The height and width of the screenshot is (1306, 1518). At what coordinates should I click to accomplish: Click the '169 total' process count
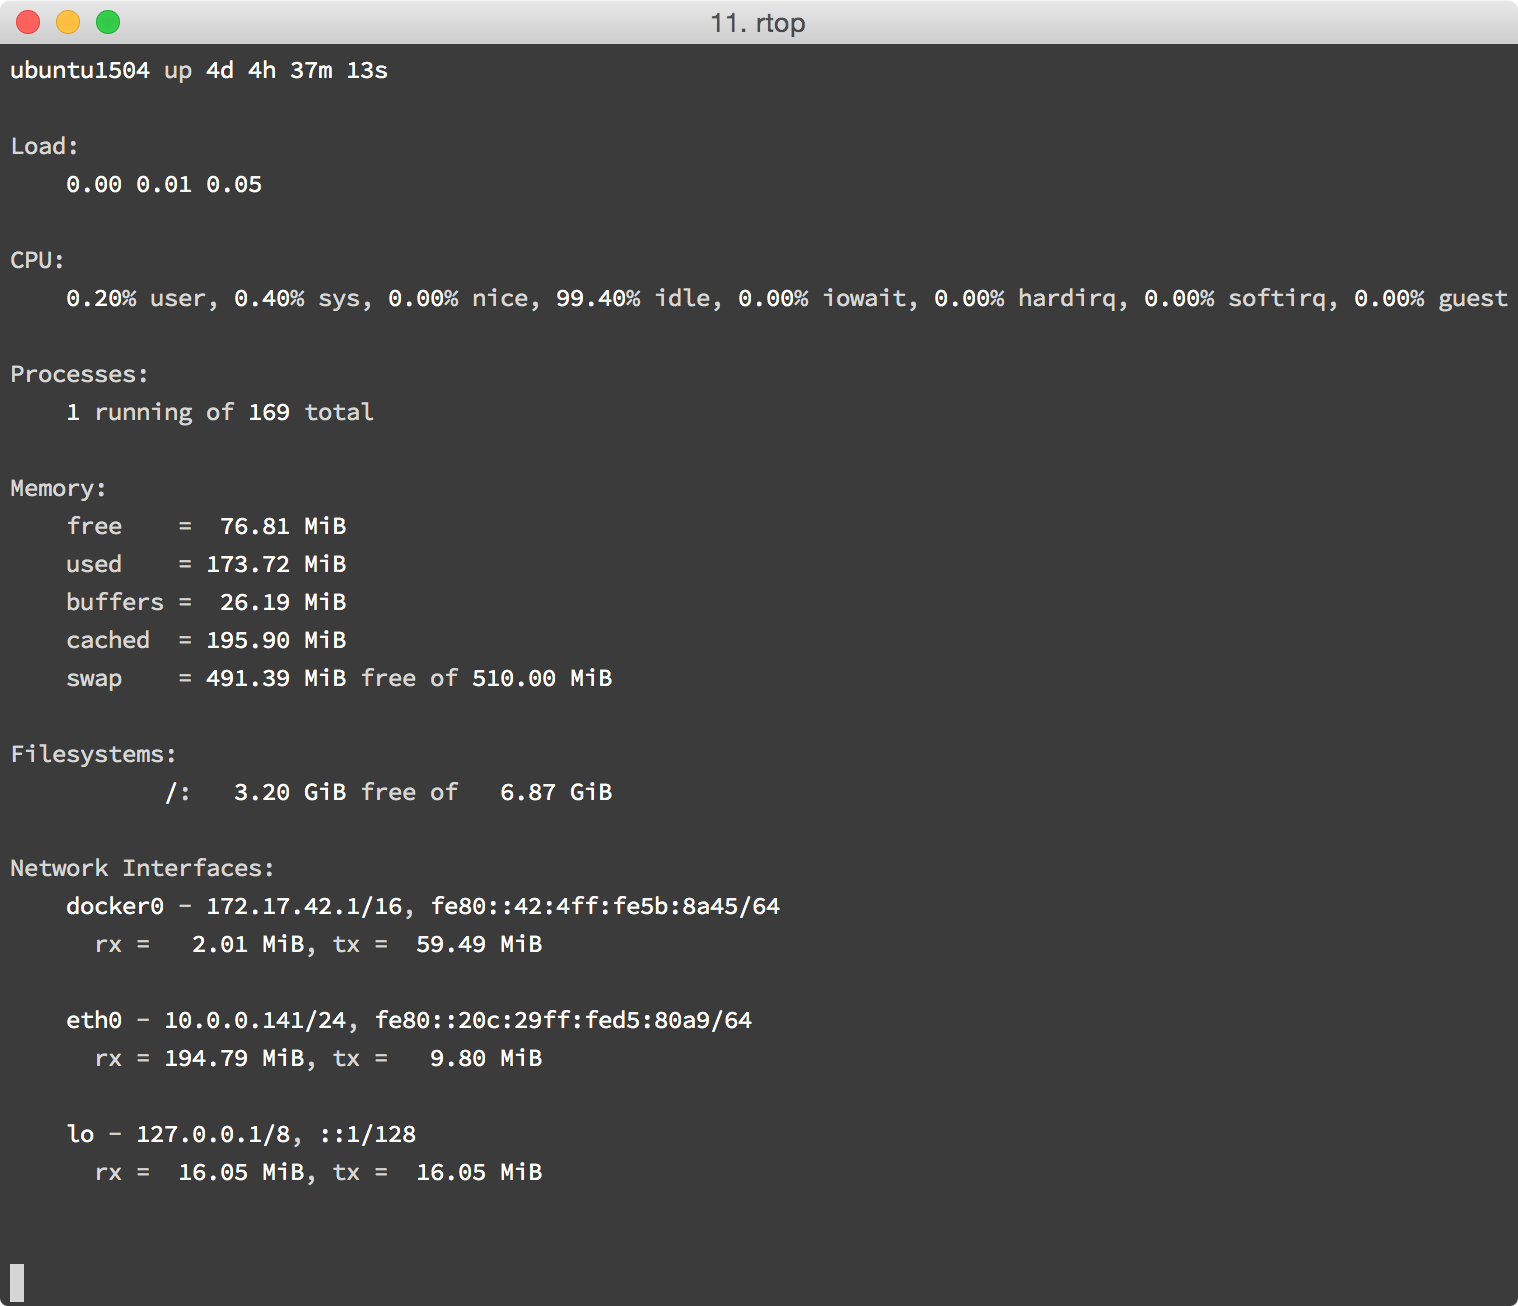tap(311, 413)
